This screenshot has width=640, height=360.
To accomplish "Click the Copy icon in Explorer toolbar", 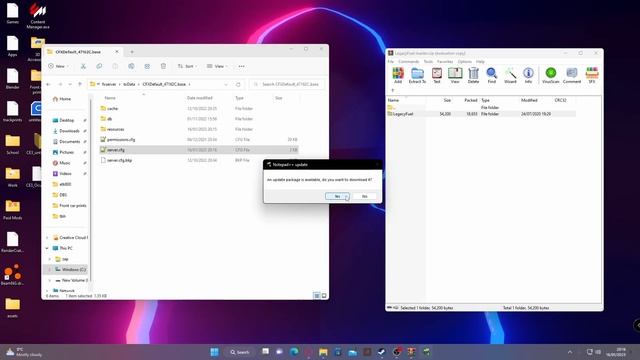I will pyautogui.click(x=99, y=66).
